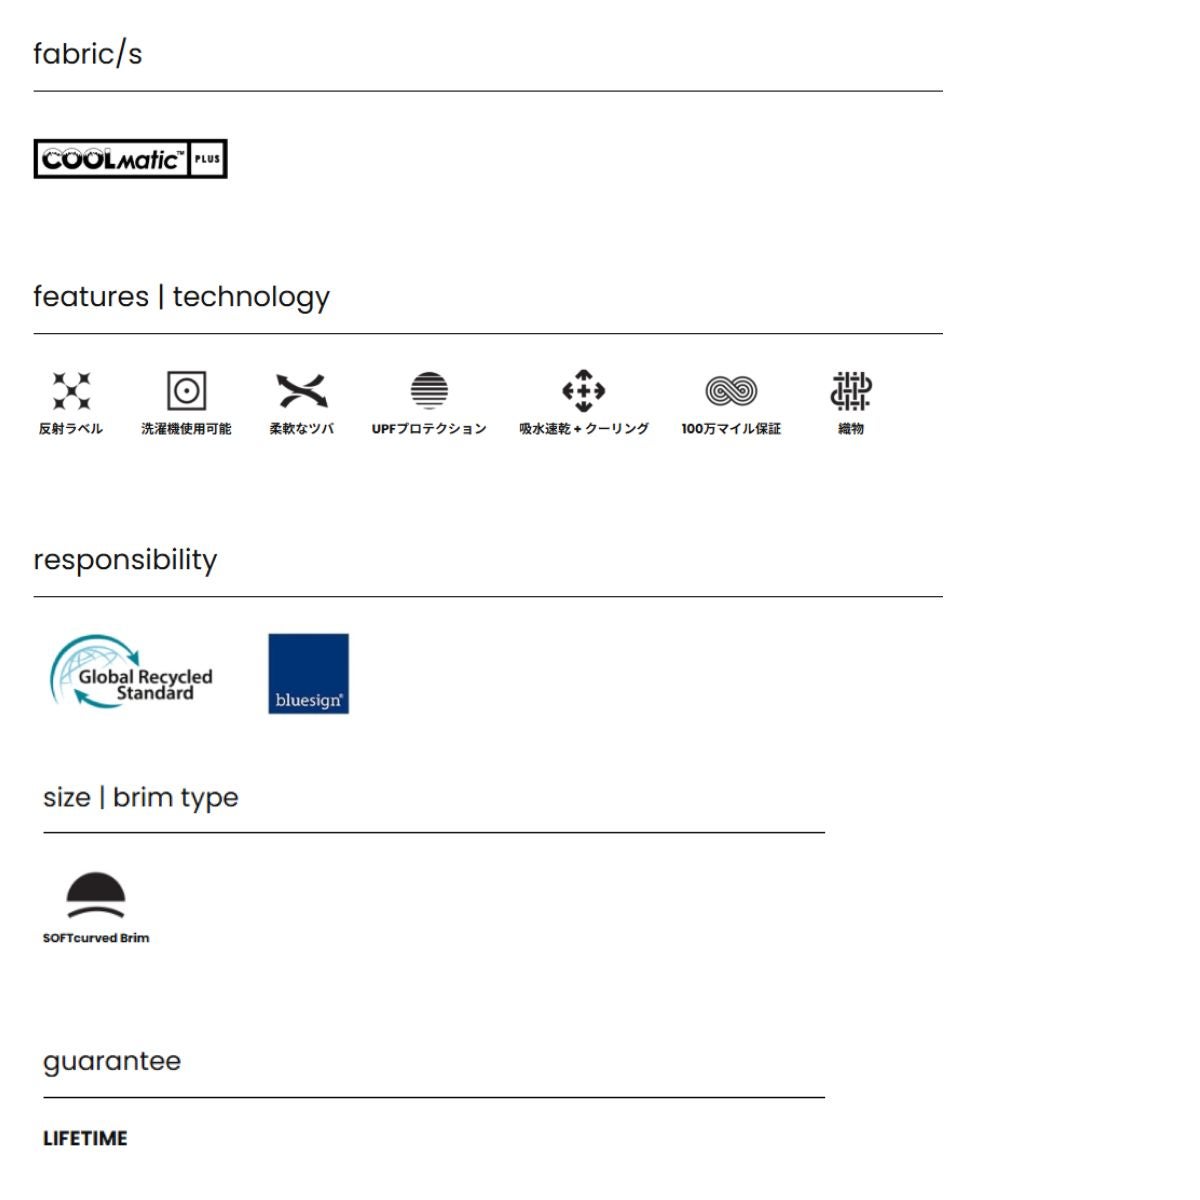Select the striped UPF protection icon
1200x1200 pixels.
[x=429, y=390]
